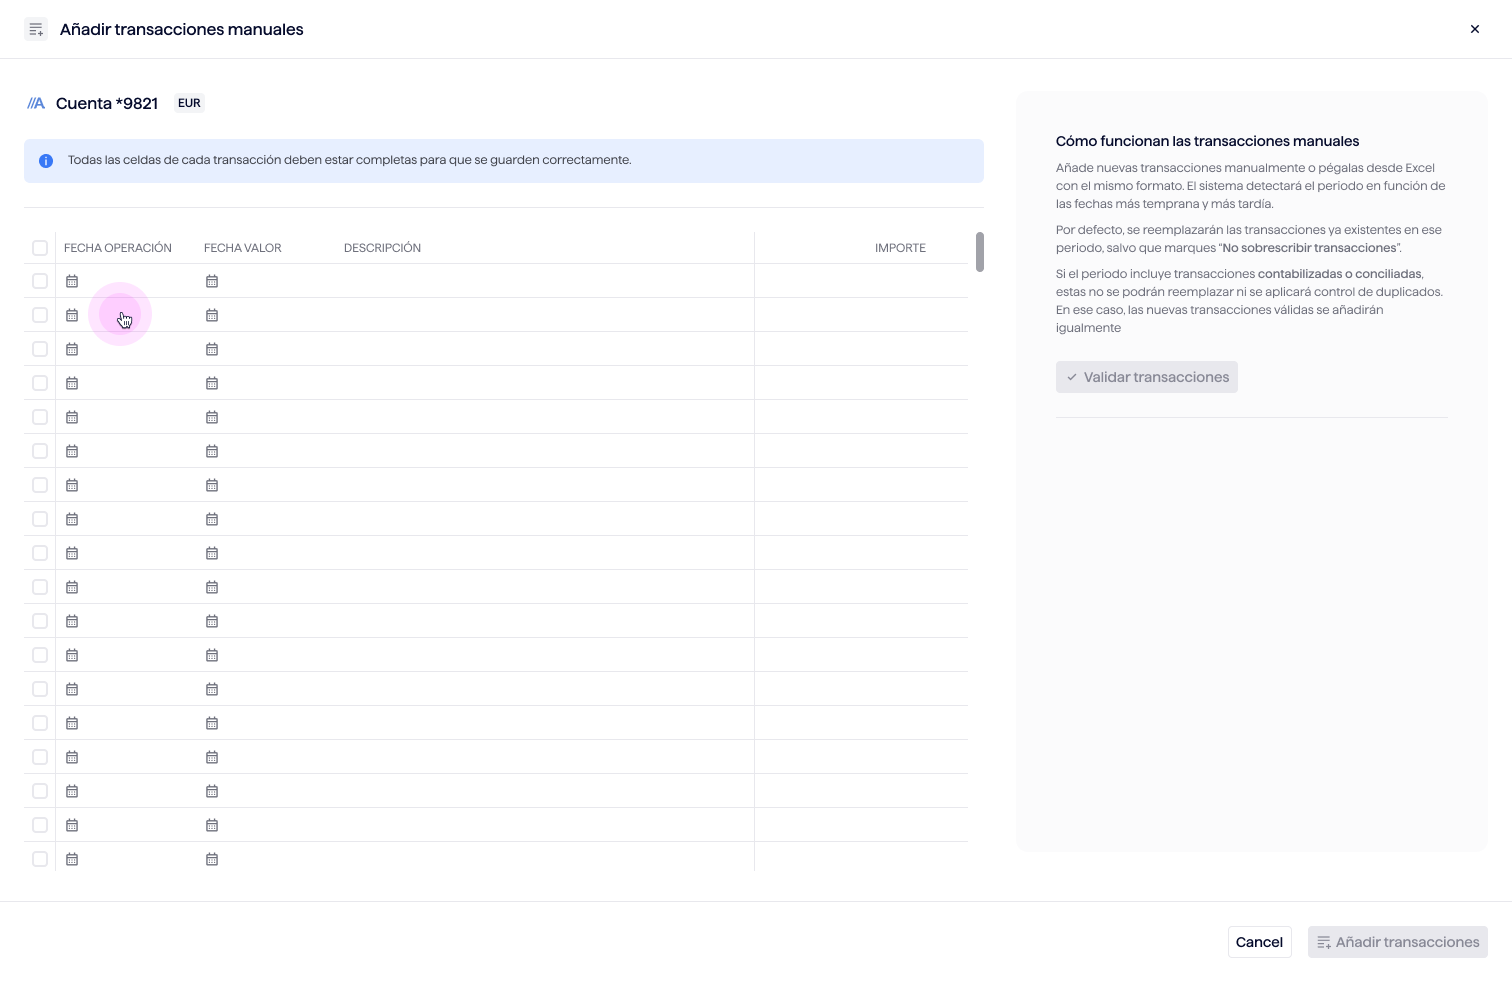Click the account logo beside Cuenta *9821
Image resolution: width=1512 pixels, height=982 pixels.
click(x=36, y=103)
